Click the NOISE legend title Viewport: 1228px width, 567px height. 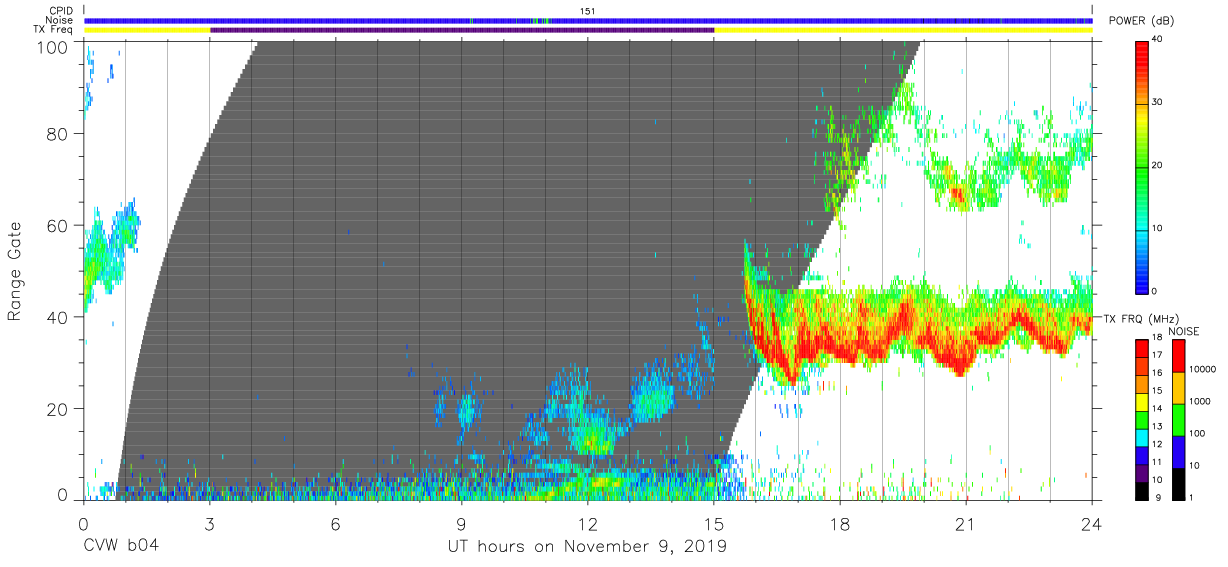(1184, 331)
